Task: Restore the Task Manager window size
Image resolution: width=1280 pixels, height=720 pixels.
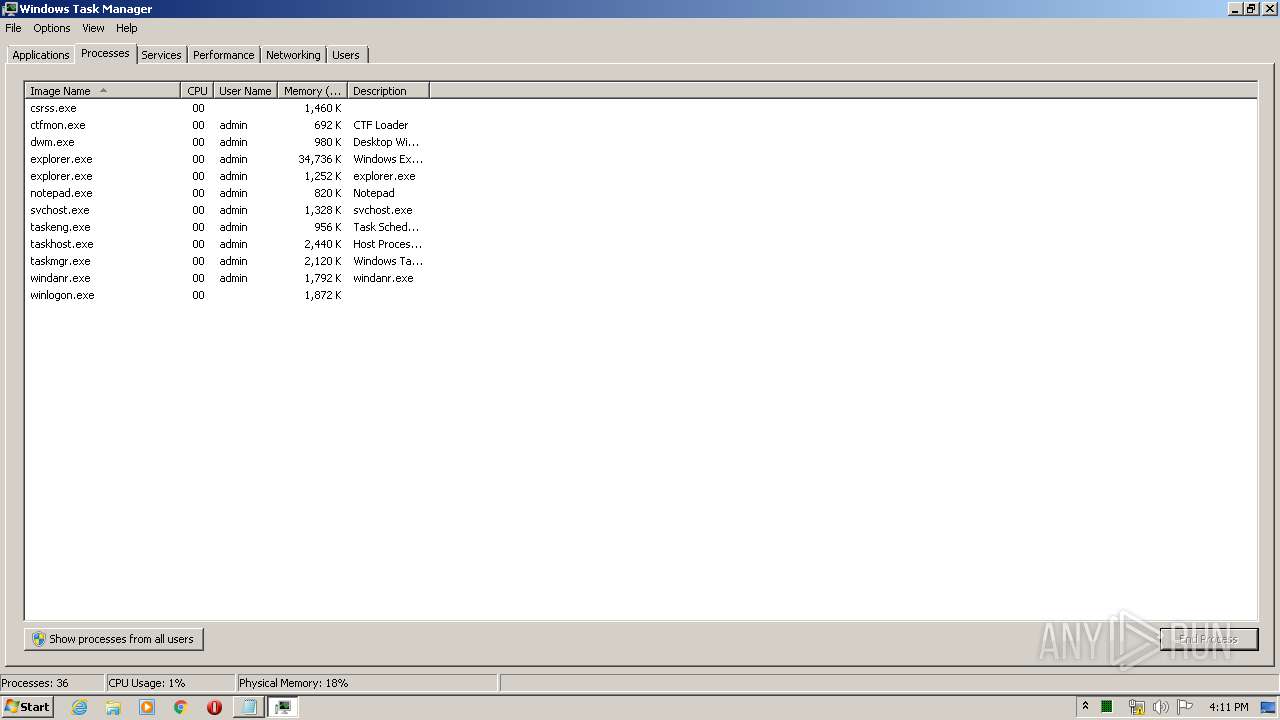Action: click(x=1251, y=8)
